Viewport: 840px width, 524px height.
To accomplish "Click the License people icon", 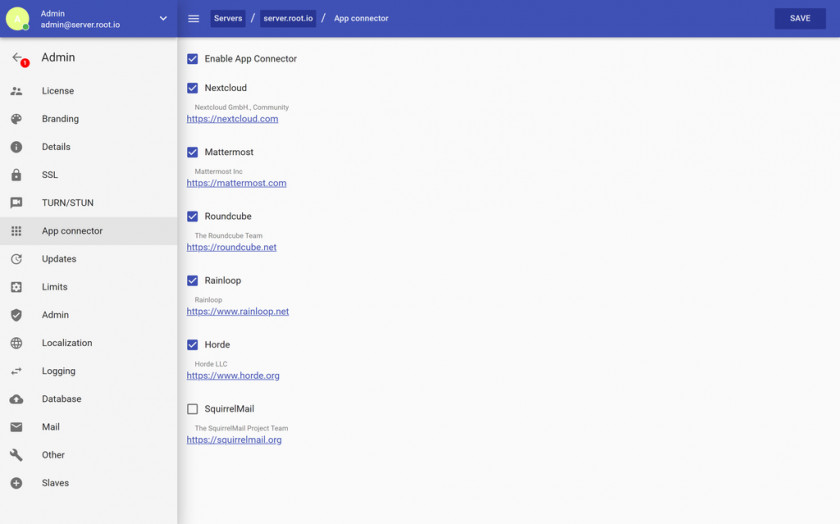I will [17, 91].
